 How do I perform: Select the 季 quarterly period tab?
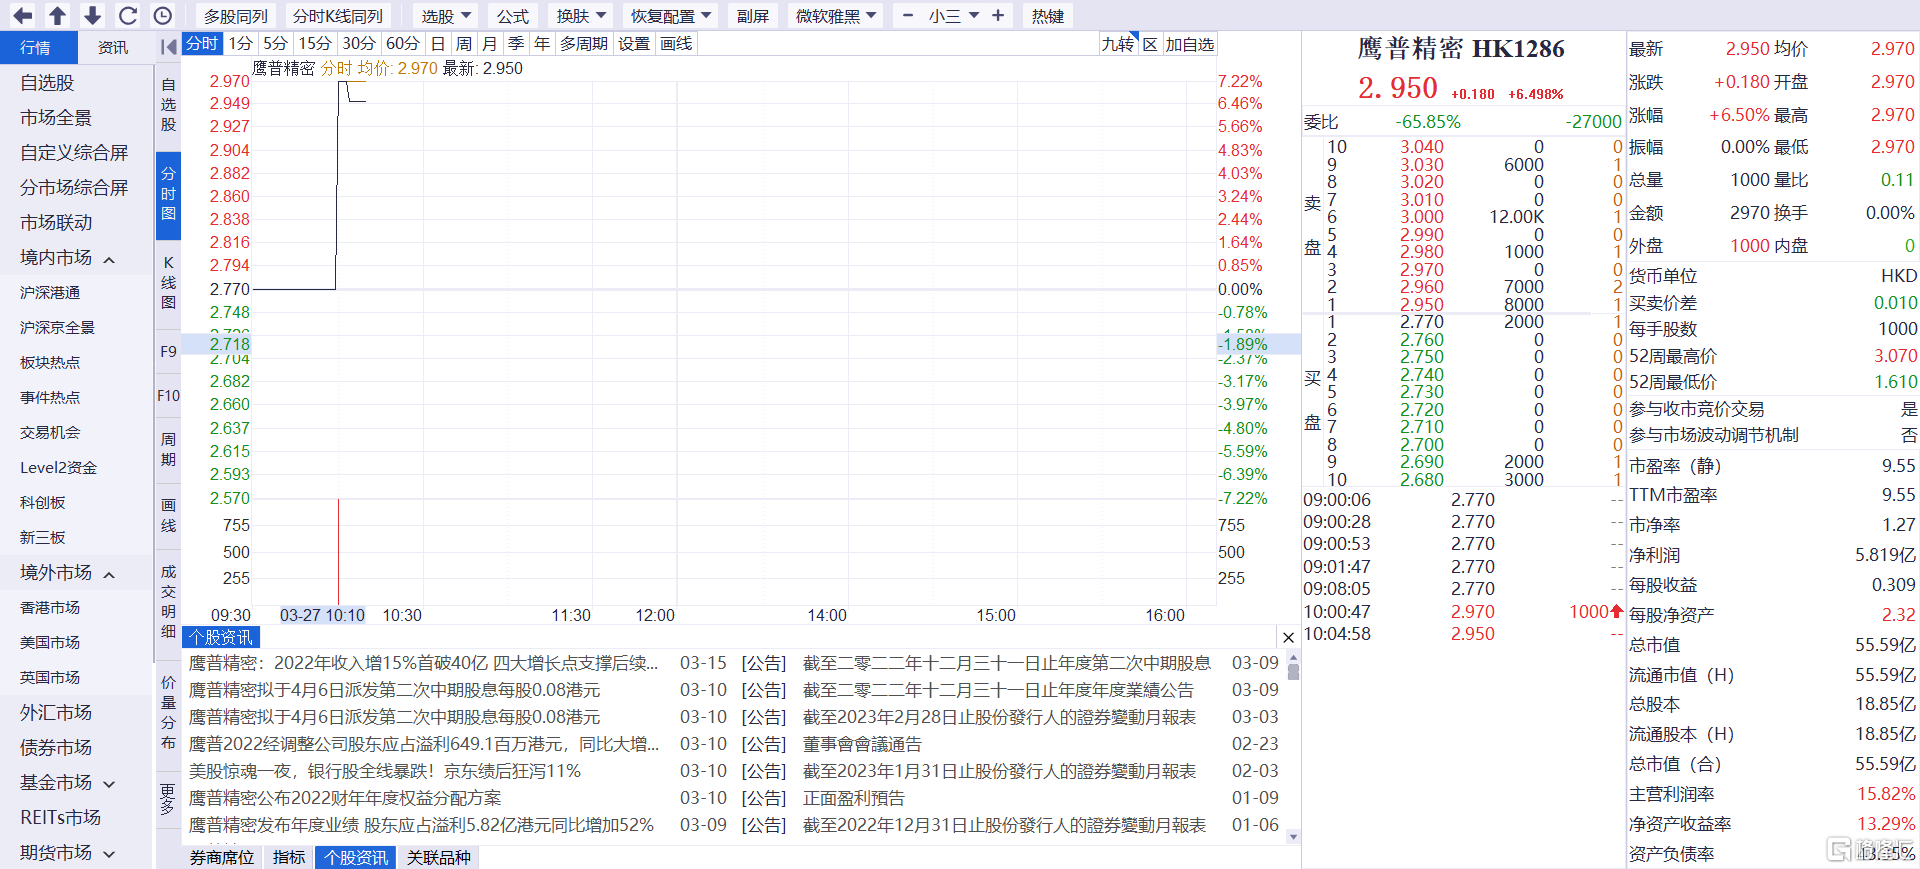click(516, 43)
